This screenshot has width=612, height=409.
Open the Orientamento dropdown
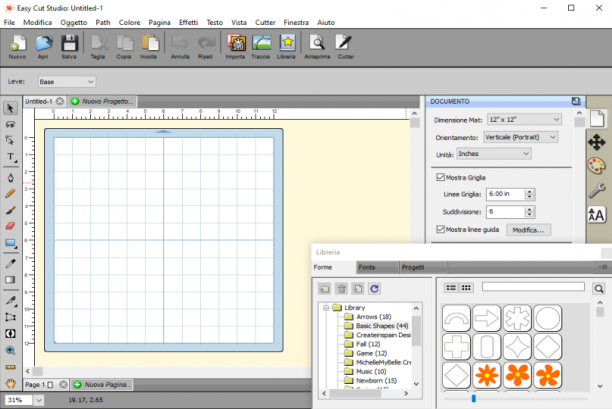pyautogui.click(x=521, y=137)
